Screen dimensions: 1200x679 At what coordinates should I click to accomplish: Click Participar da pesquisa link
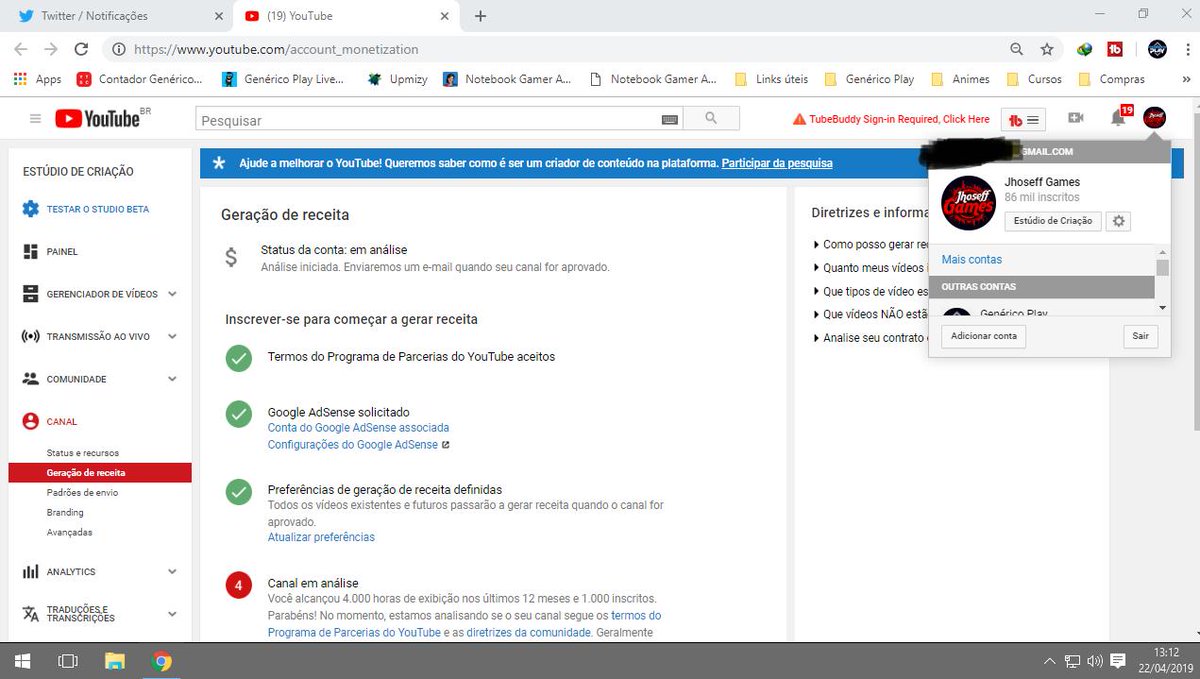tap(777, 163)
